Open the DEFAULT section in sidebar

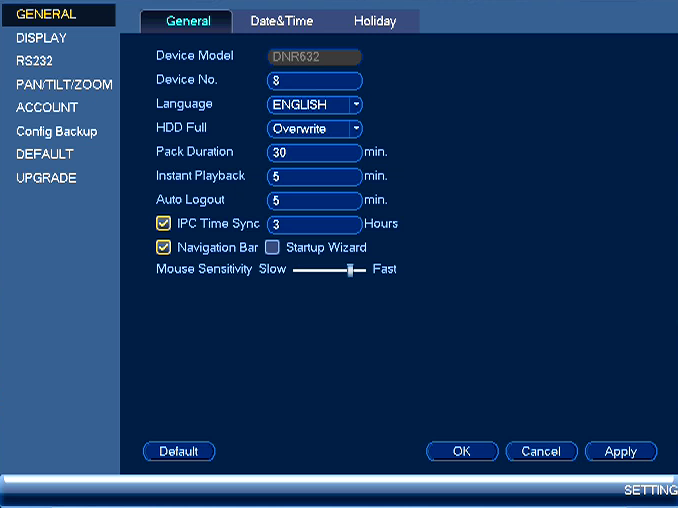(45, 154)
